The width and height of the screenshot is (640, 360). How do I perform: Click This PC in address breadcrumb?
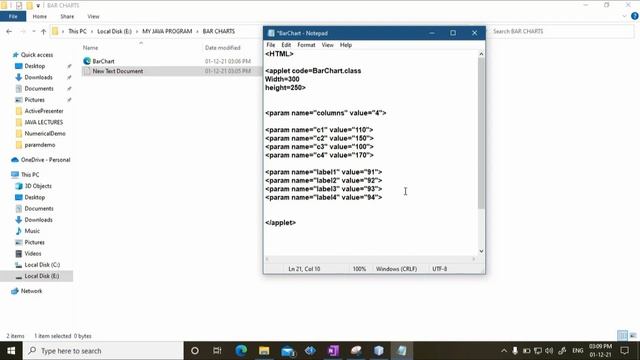point(77,31)
